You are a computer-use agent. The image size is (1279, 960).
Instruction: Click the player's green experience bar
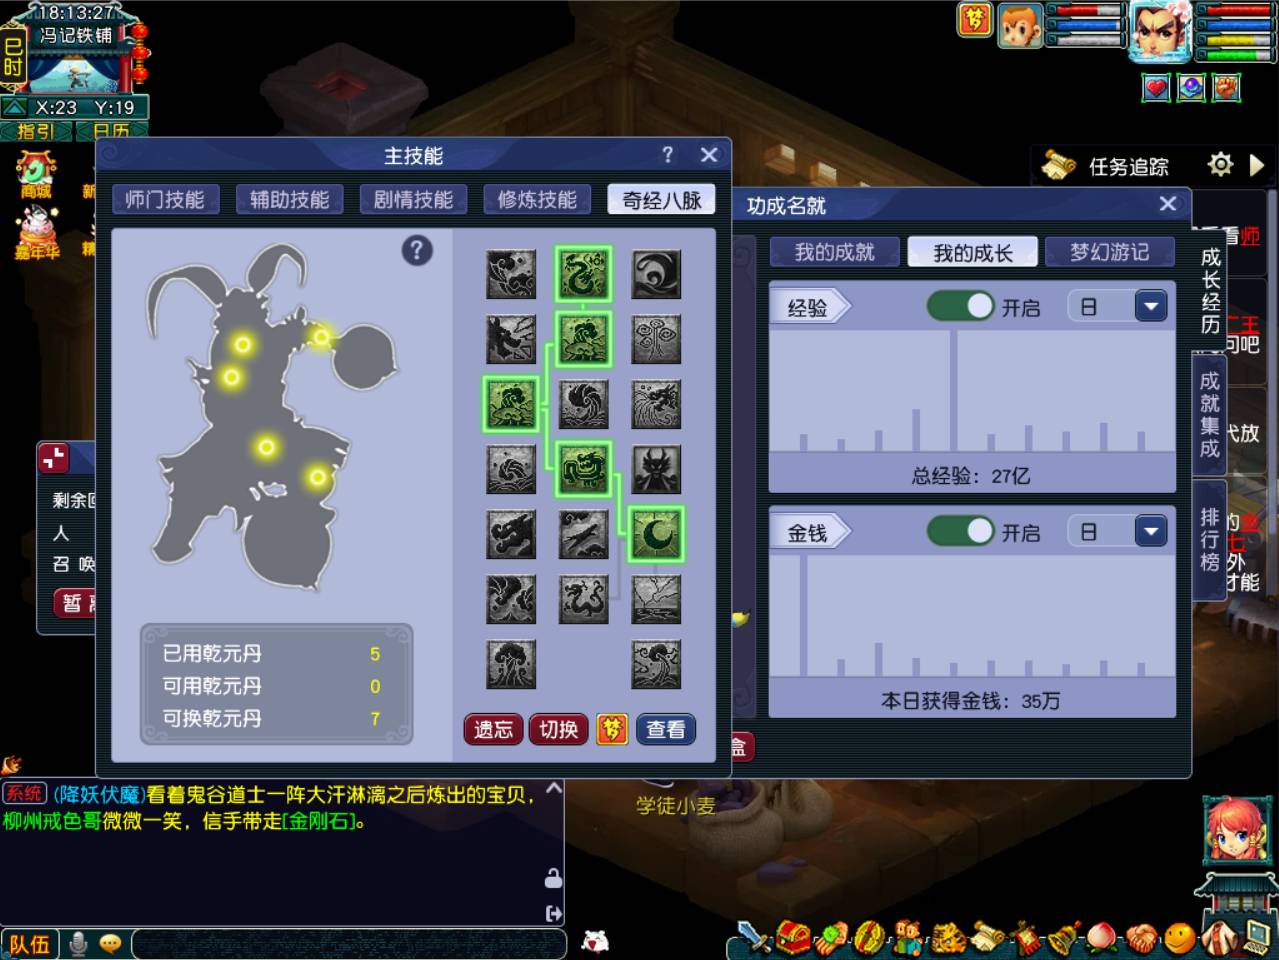coord(1238,54)
